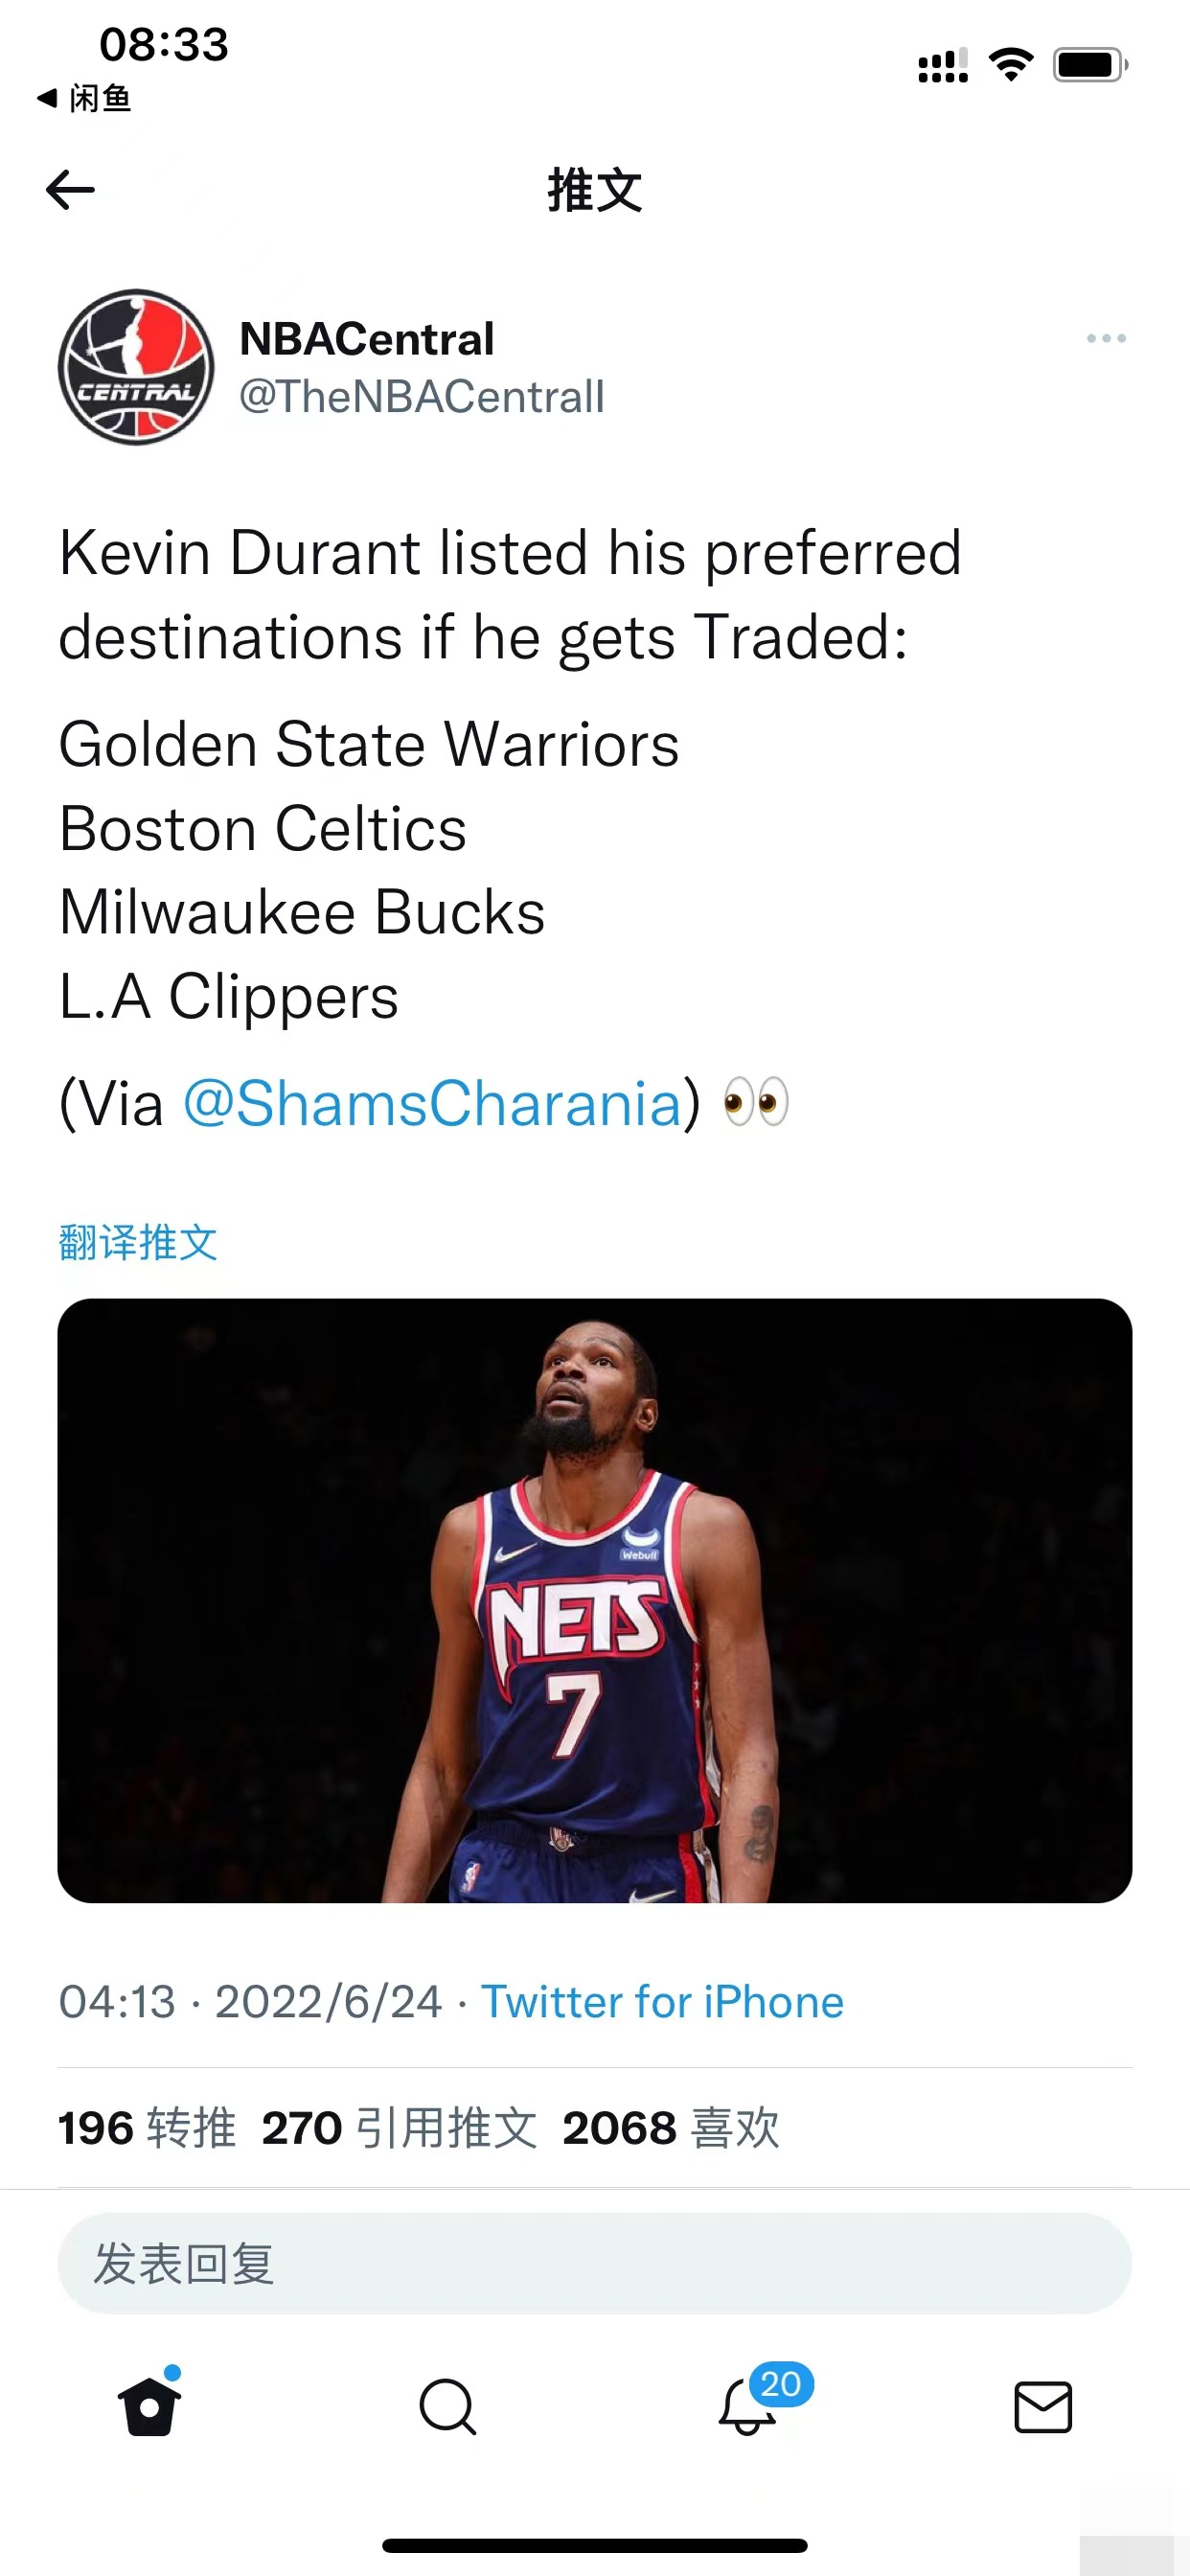Tap the NBACentral profile avatar
Image resolution: width=1190 pixels, height=2576 pixels.
click(x=136, y=367)
